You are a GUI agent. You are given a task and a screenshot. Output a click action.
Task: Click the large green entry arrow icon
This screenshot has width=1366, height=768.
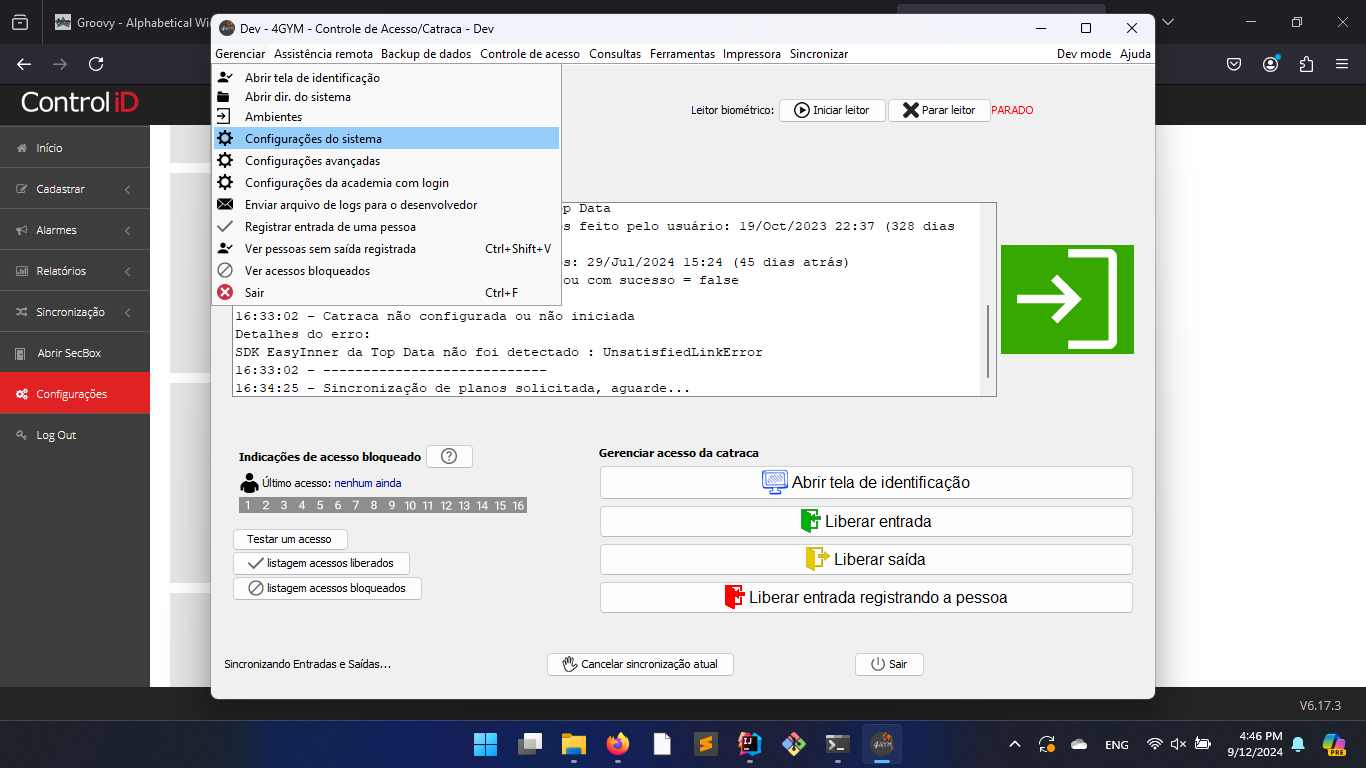pyautogui.click(x=1067, y=299)
